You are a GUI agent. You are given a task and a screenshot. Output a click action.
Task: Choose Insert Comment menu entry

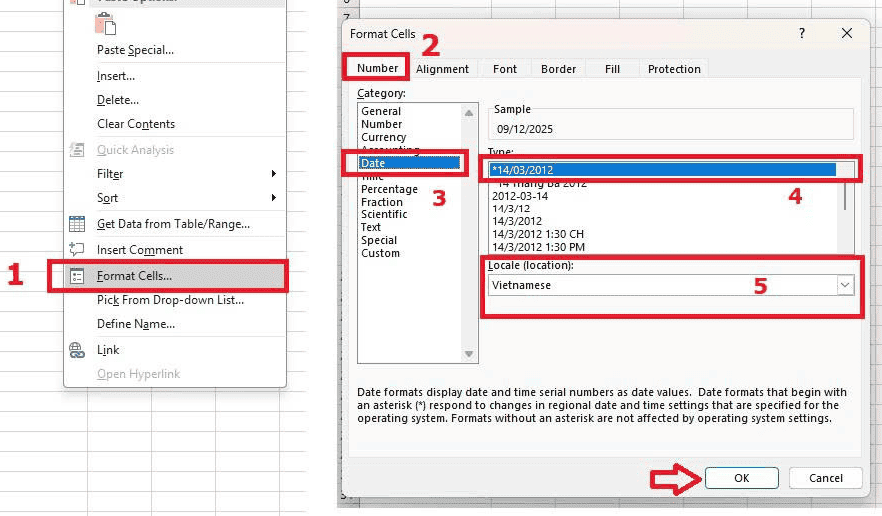coord(140,250)
